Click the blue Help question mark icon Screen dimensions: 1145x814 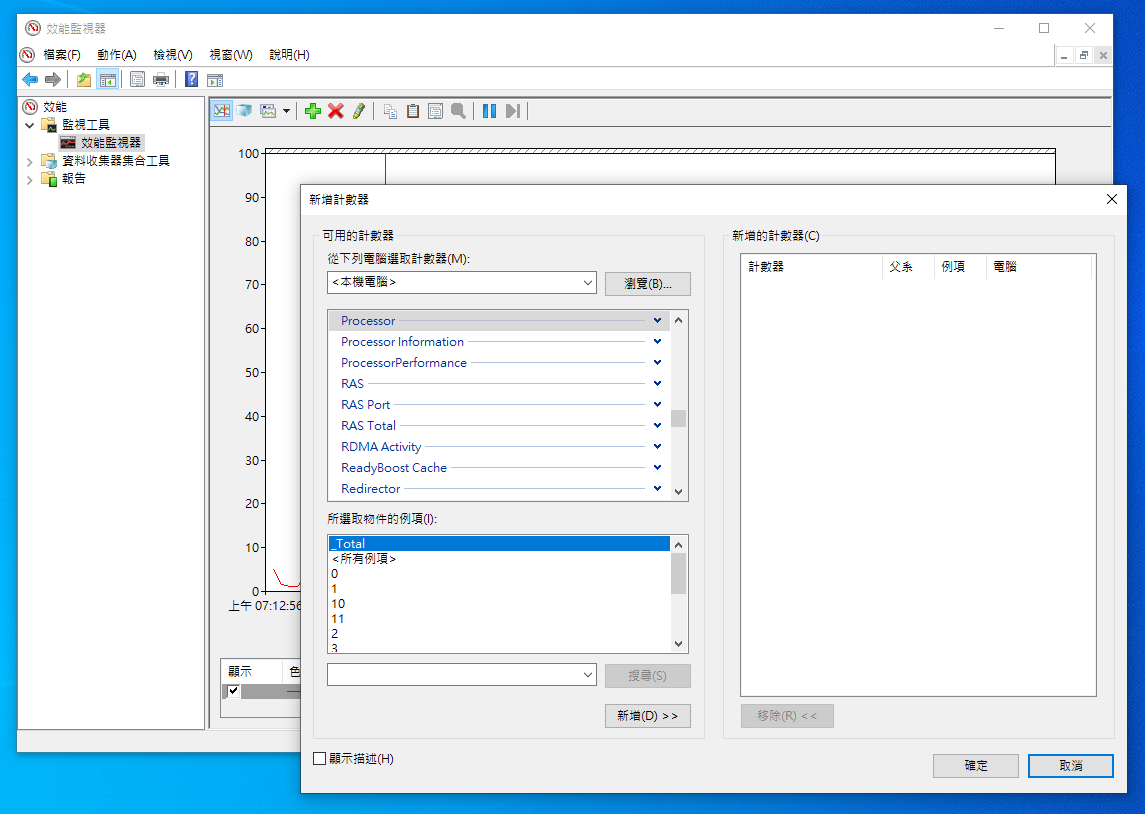[x=191, y=79]
